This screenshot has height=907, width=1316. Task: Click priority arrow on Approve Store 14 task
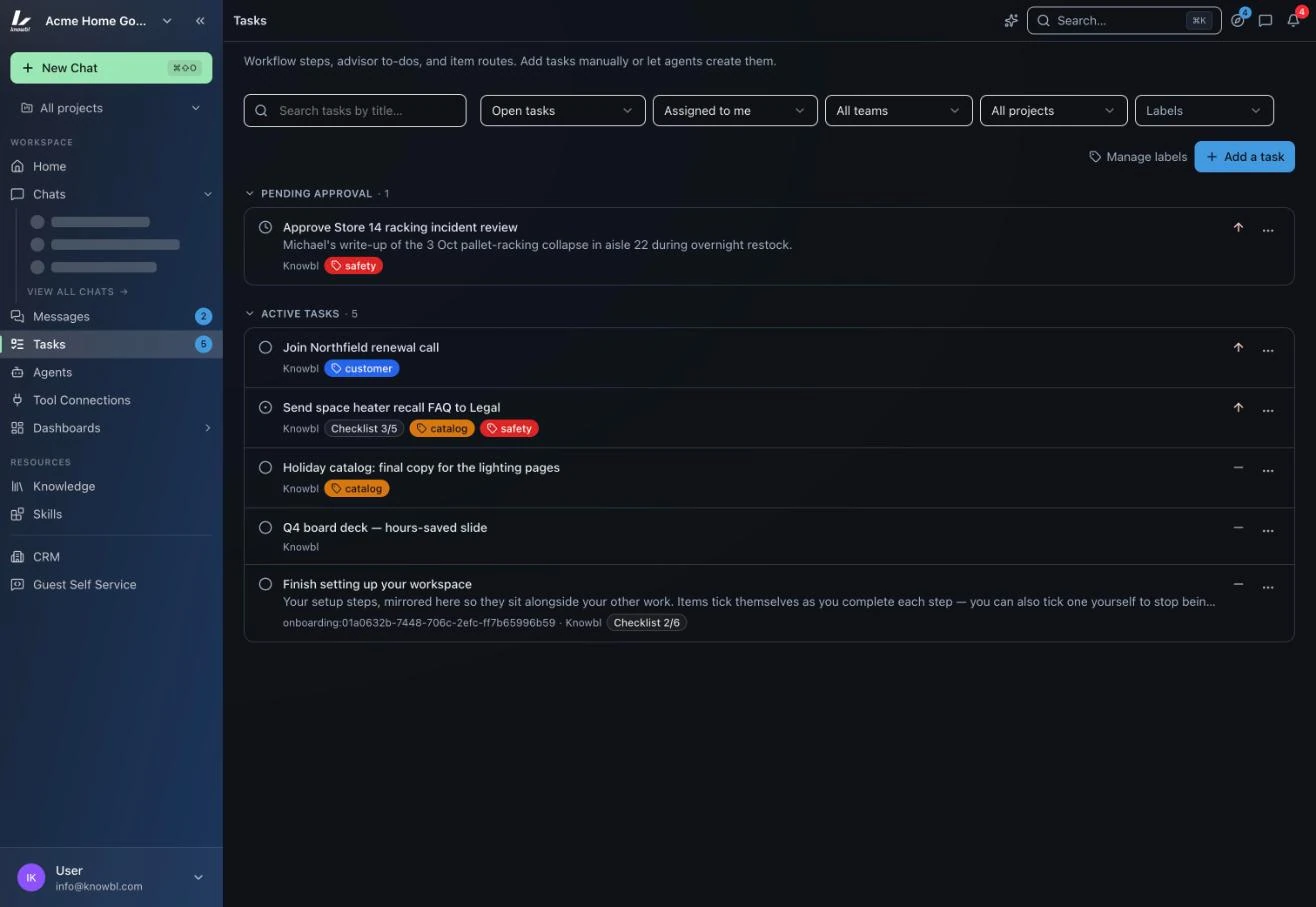1238,227
